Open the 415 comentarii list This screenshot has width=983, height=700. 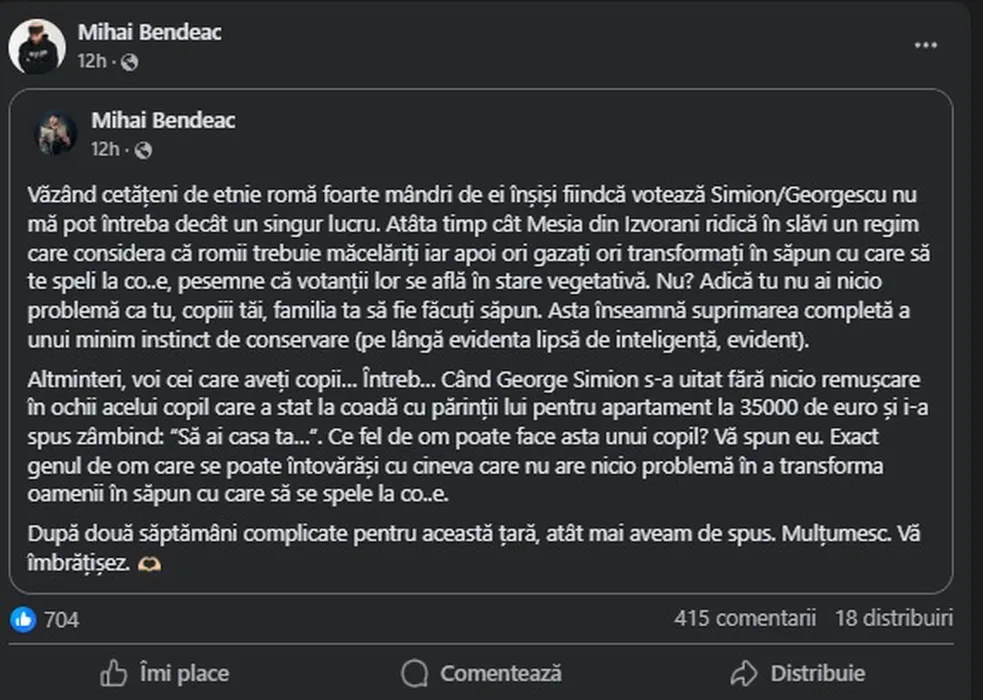pos(745,618)
